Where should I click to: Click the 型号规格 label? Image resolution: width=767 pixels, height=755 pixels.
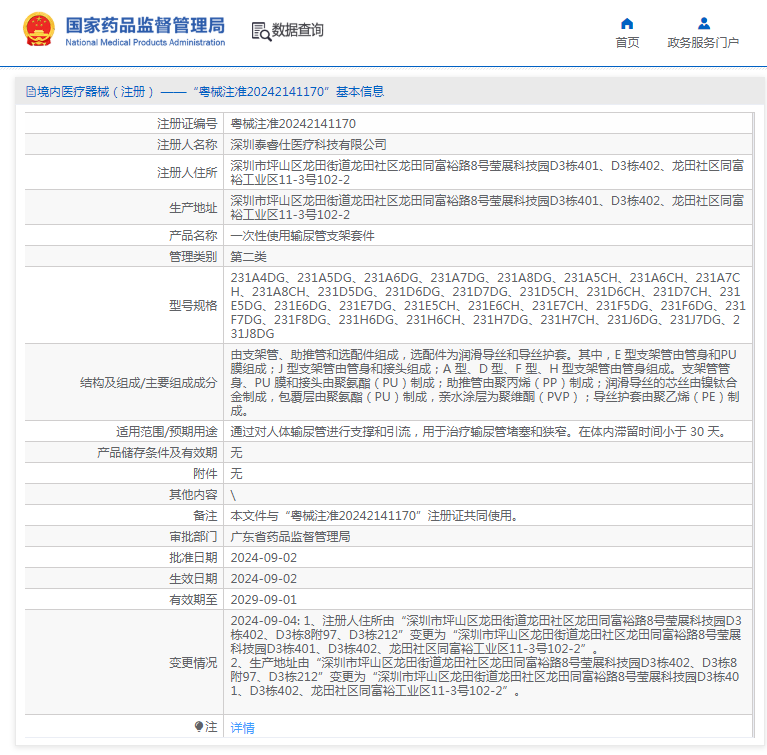click(x=193, y=306)
